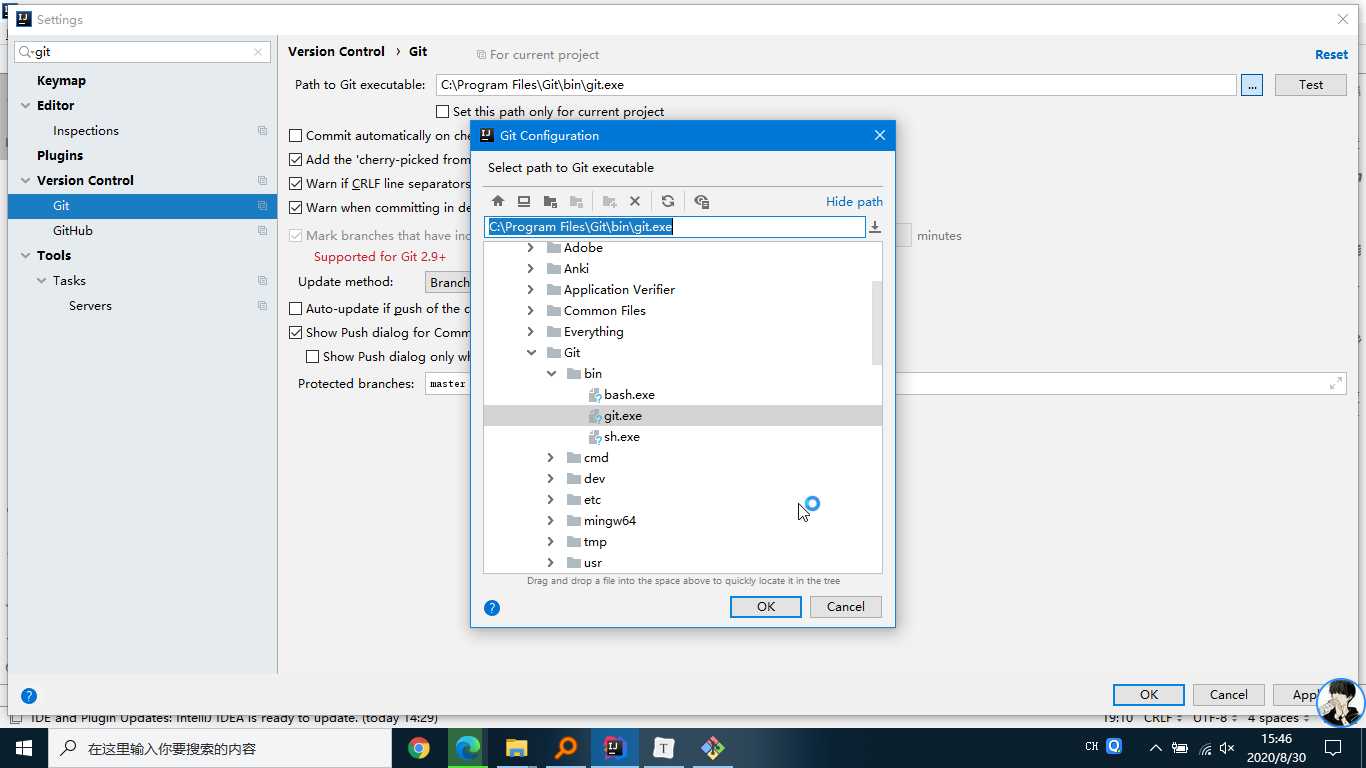Go to Home directory in file chooser
The image size is (1366, 768).
pyautogui.click(x=498, y=201)
